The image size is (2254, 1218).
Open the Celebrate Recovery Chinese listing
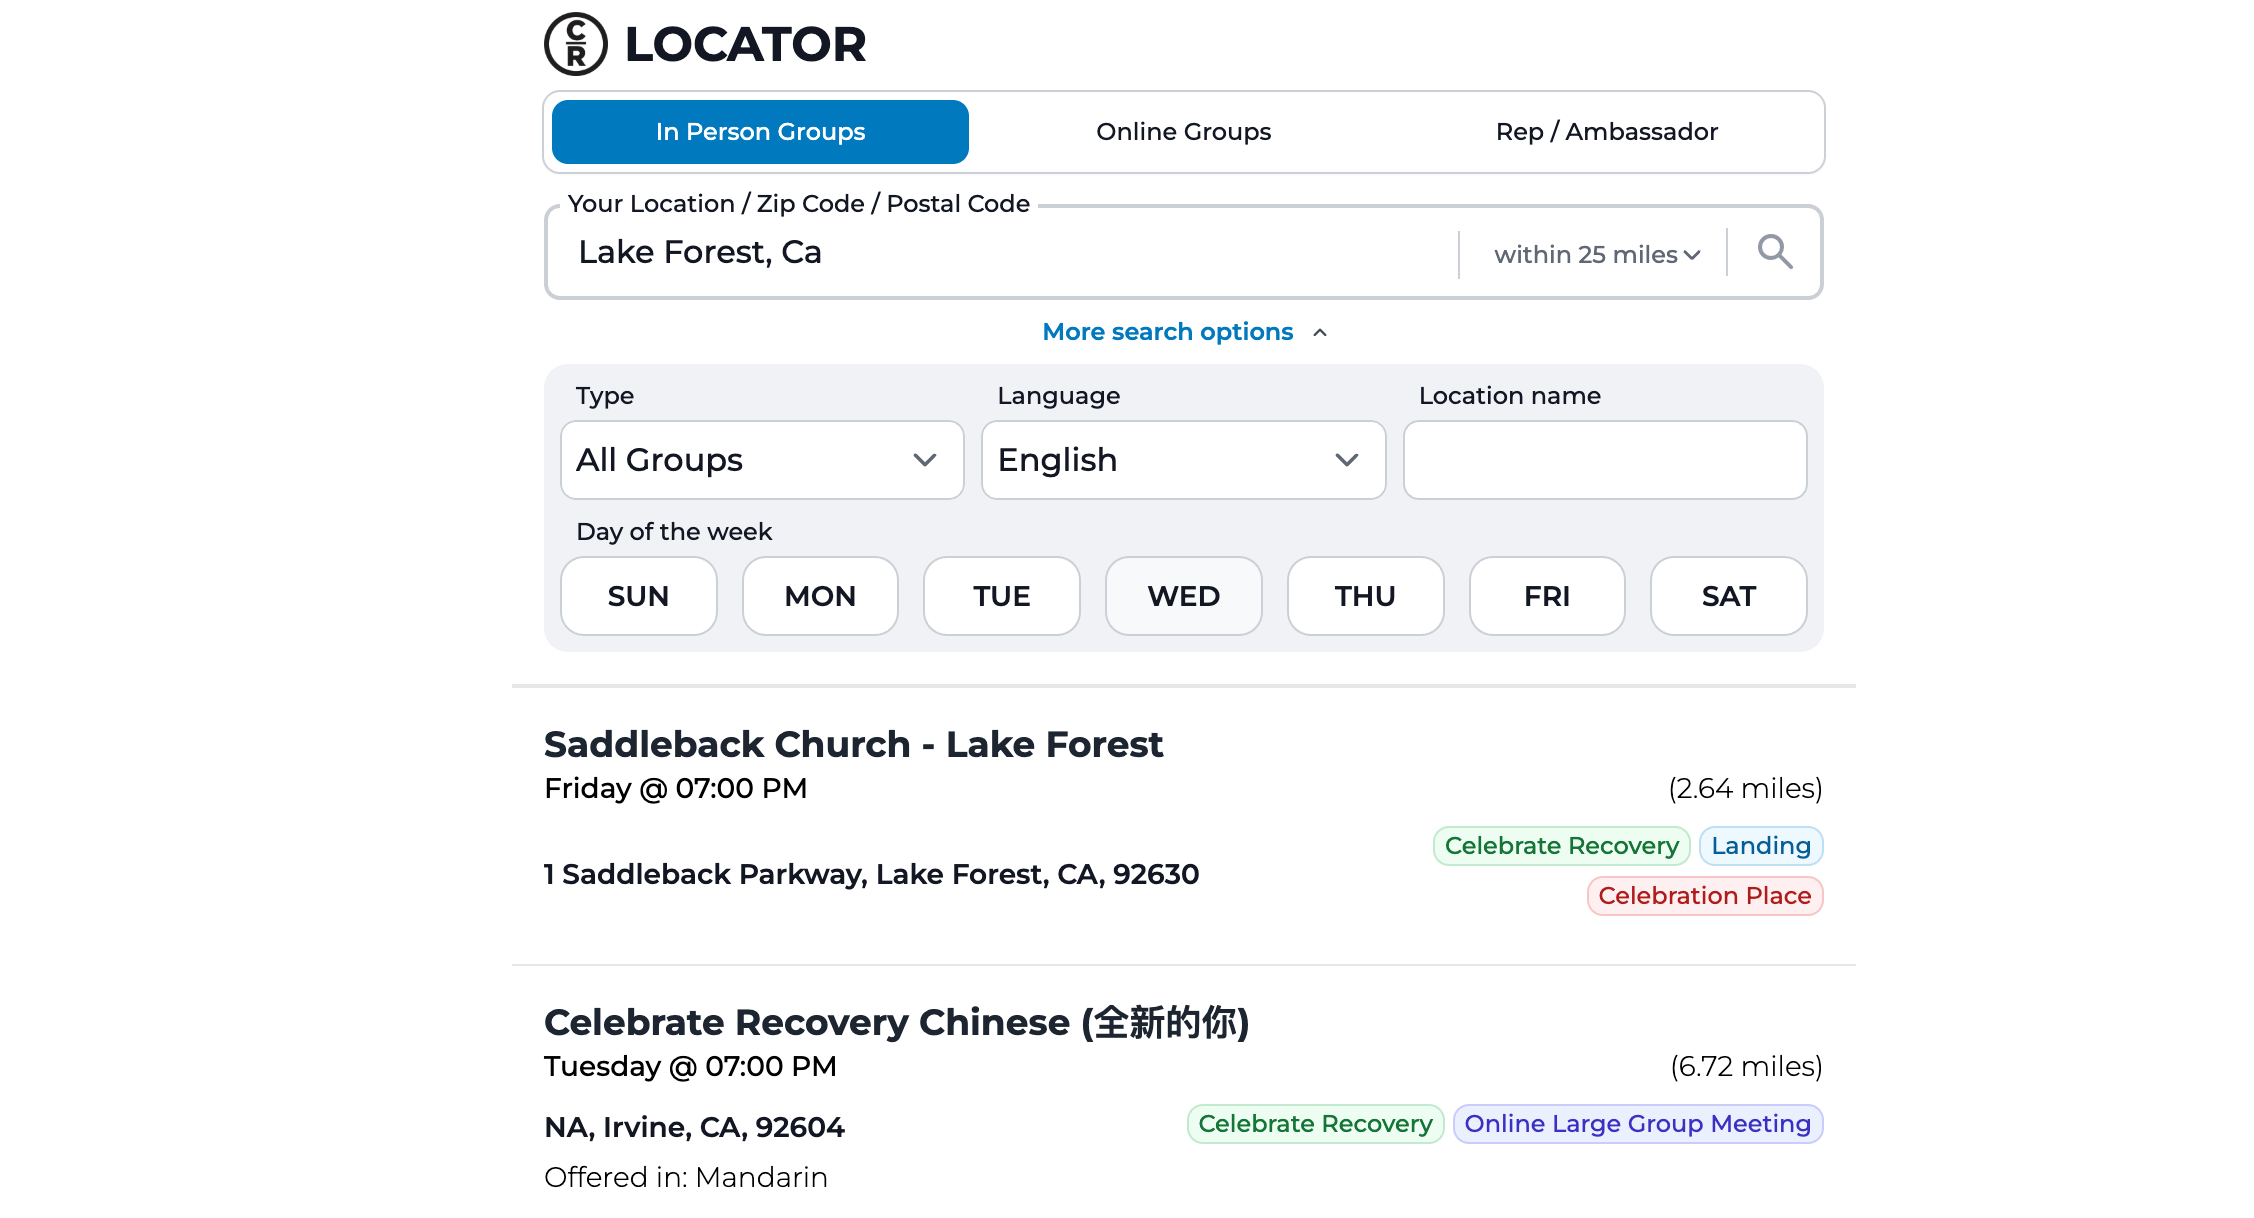tap(897, 1023)
